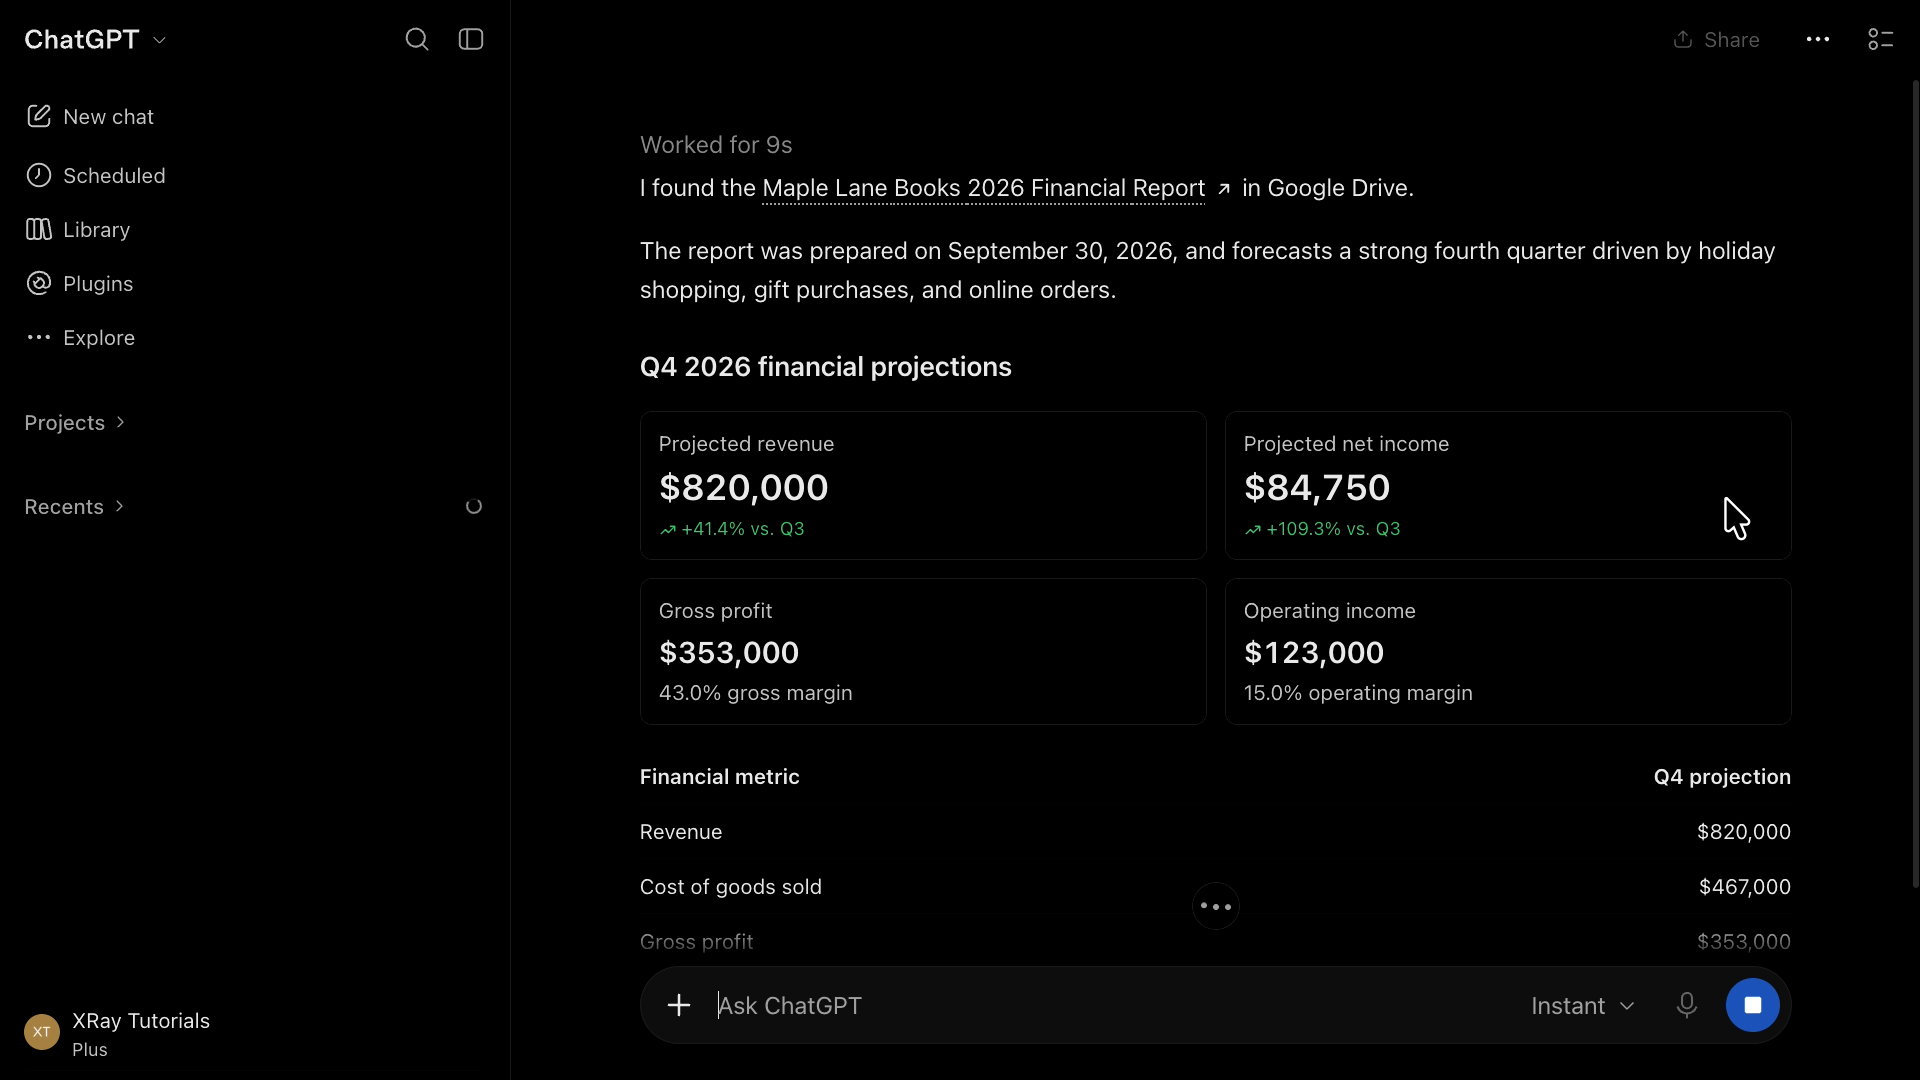Open the Library section
The width and height of the screenshot is (1920, 1080).
click(x=78, y=230)
